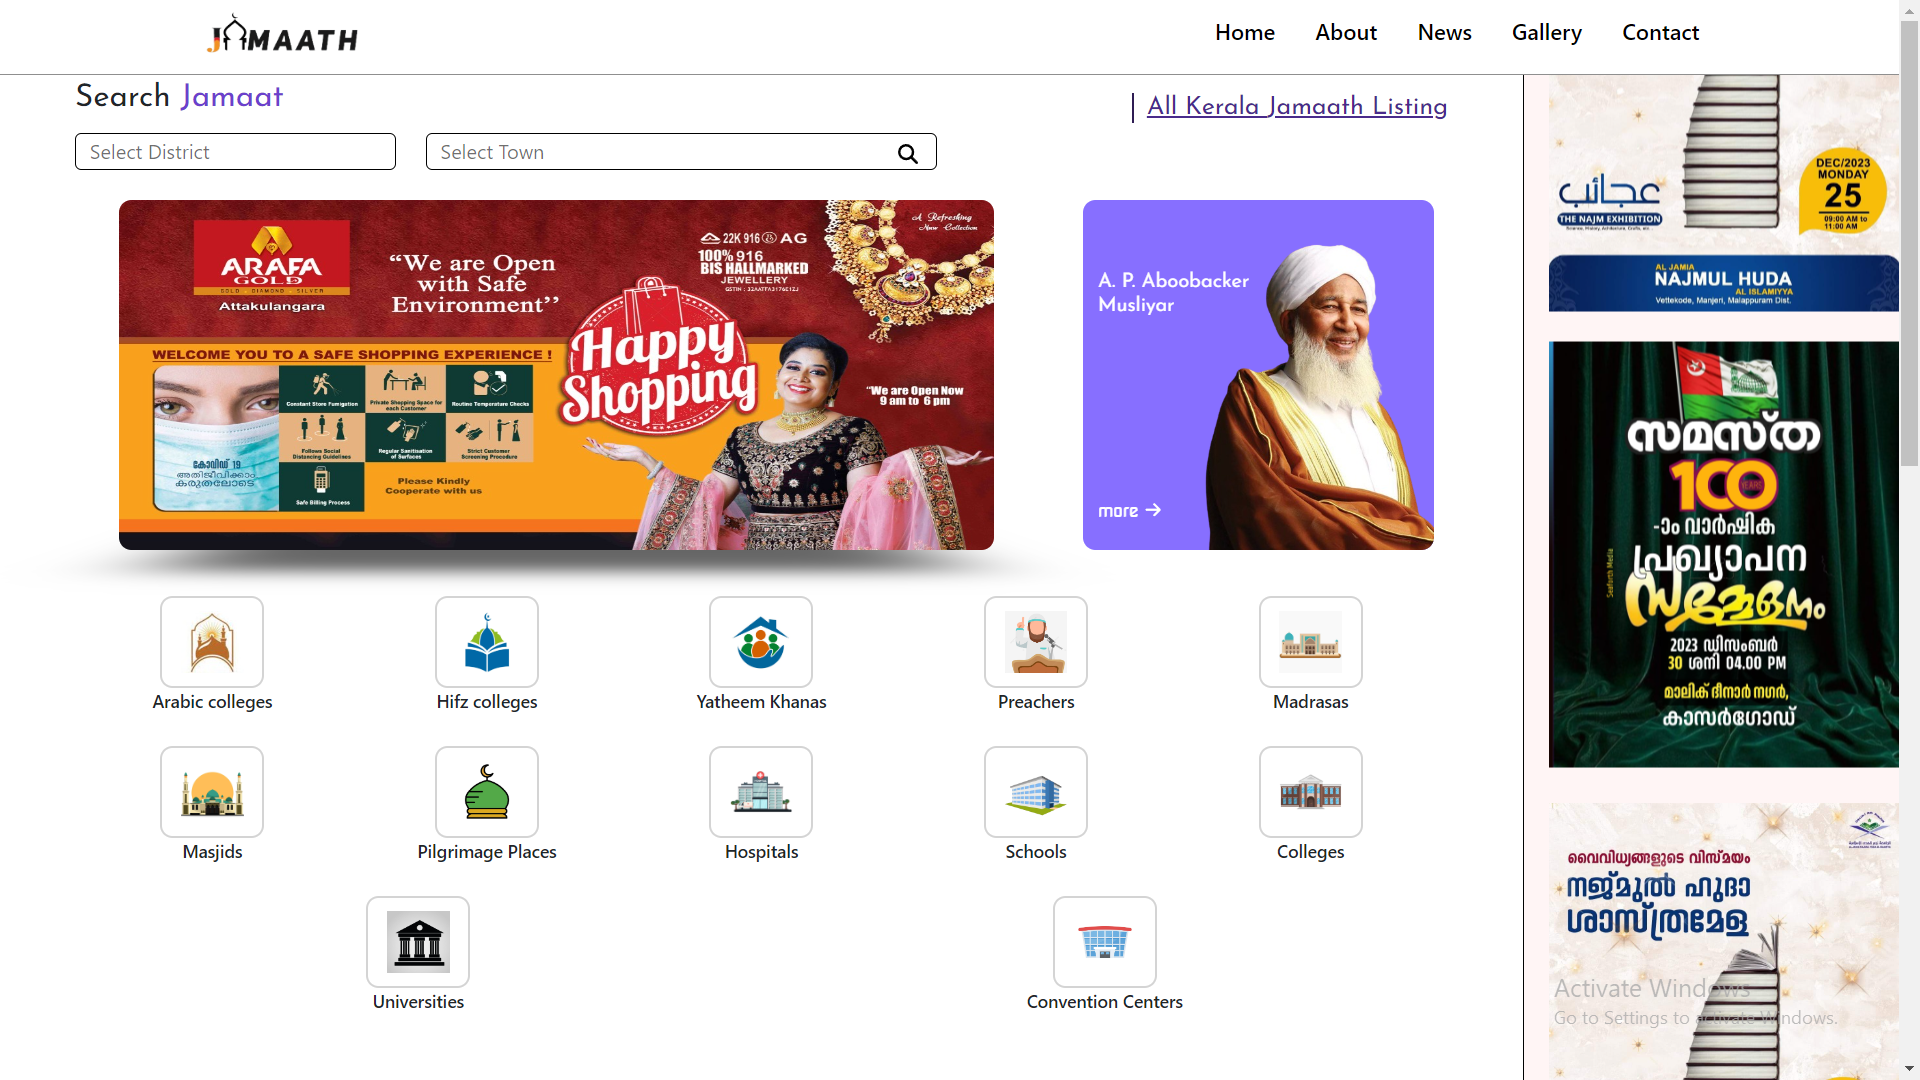Click the Madrasas label
Viewport: 1920px width, 1080px height.
1311,702
